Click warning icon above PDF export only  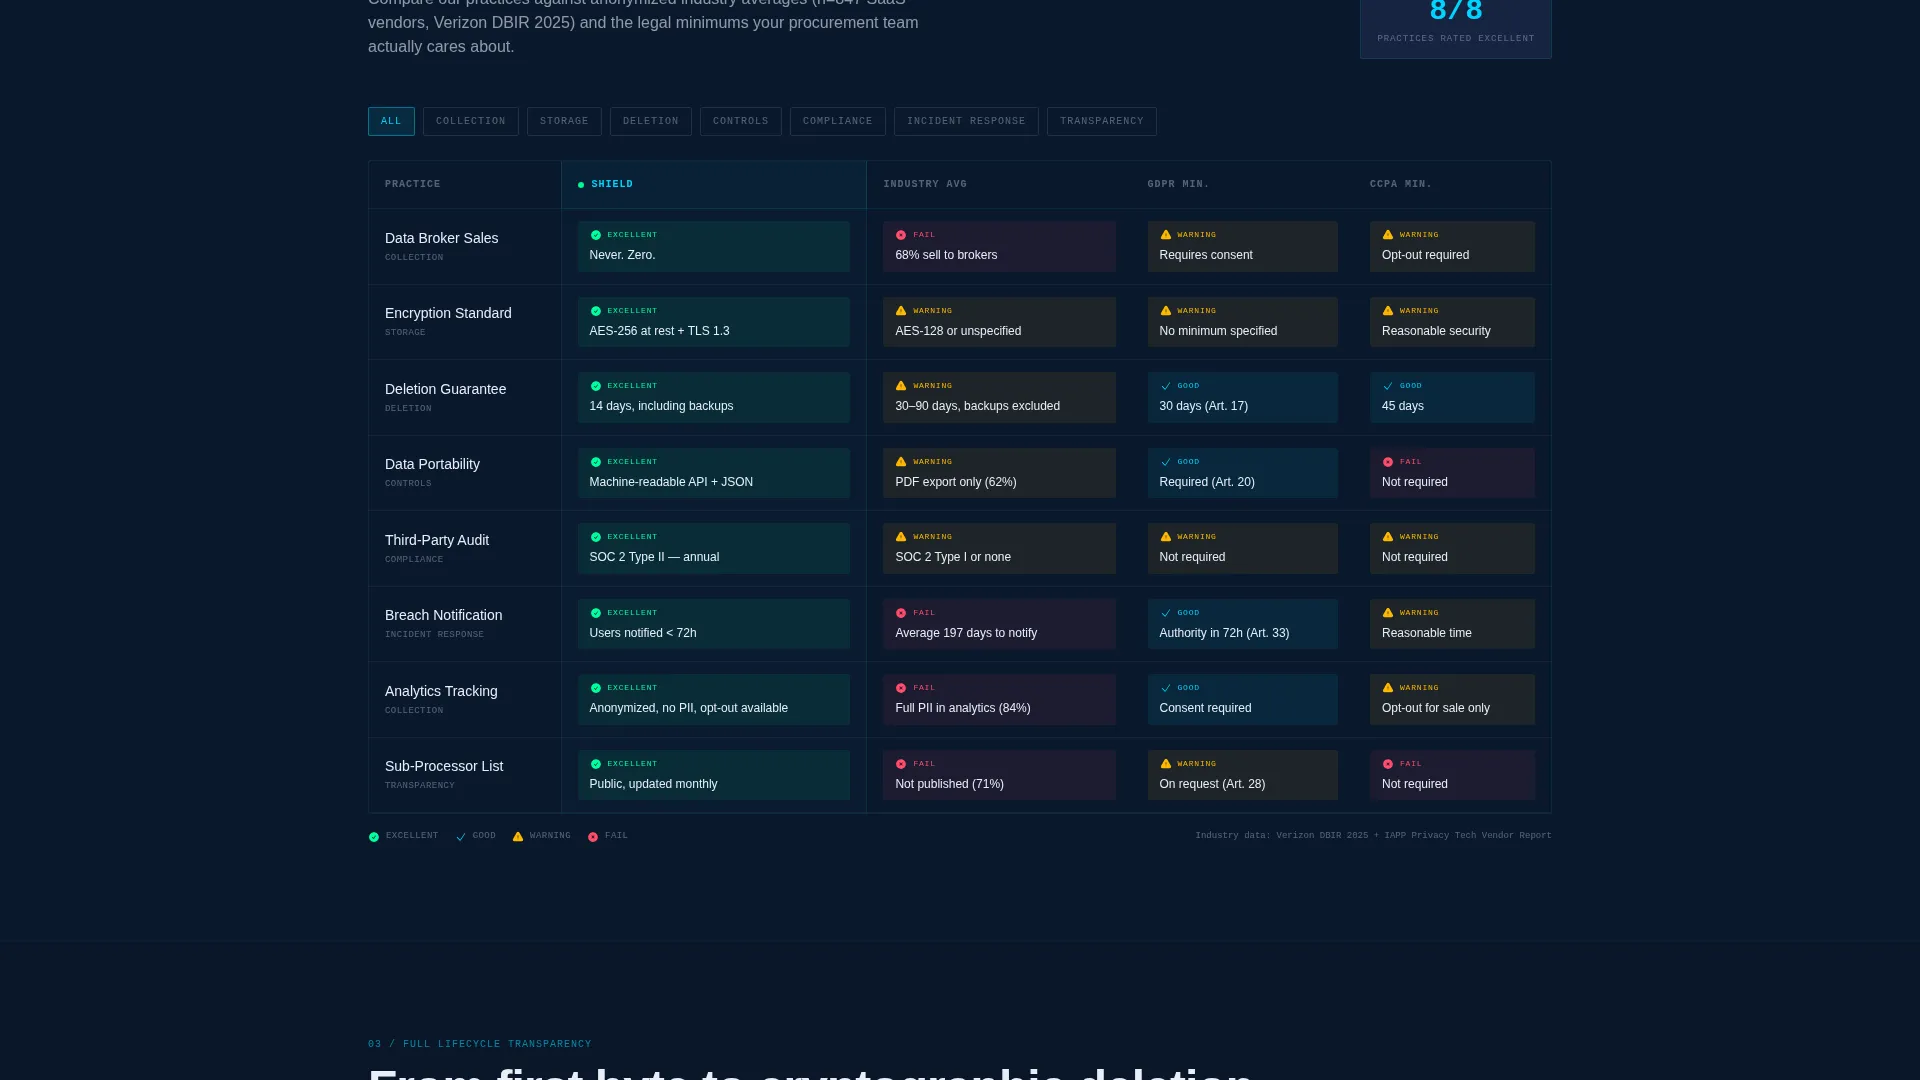tap(901, 462)
